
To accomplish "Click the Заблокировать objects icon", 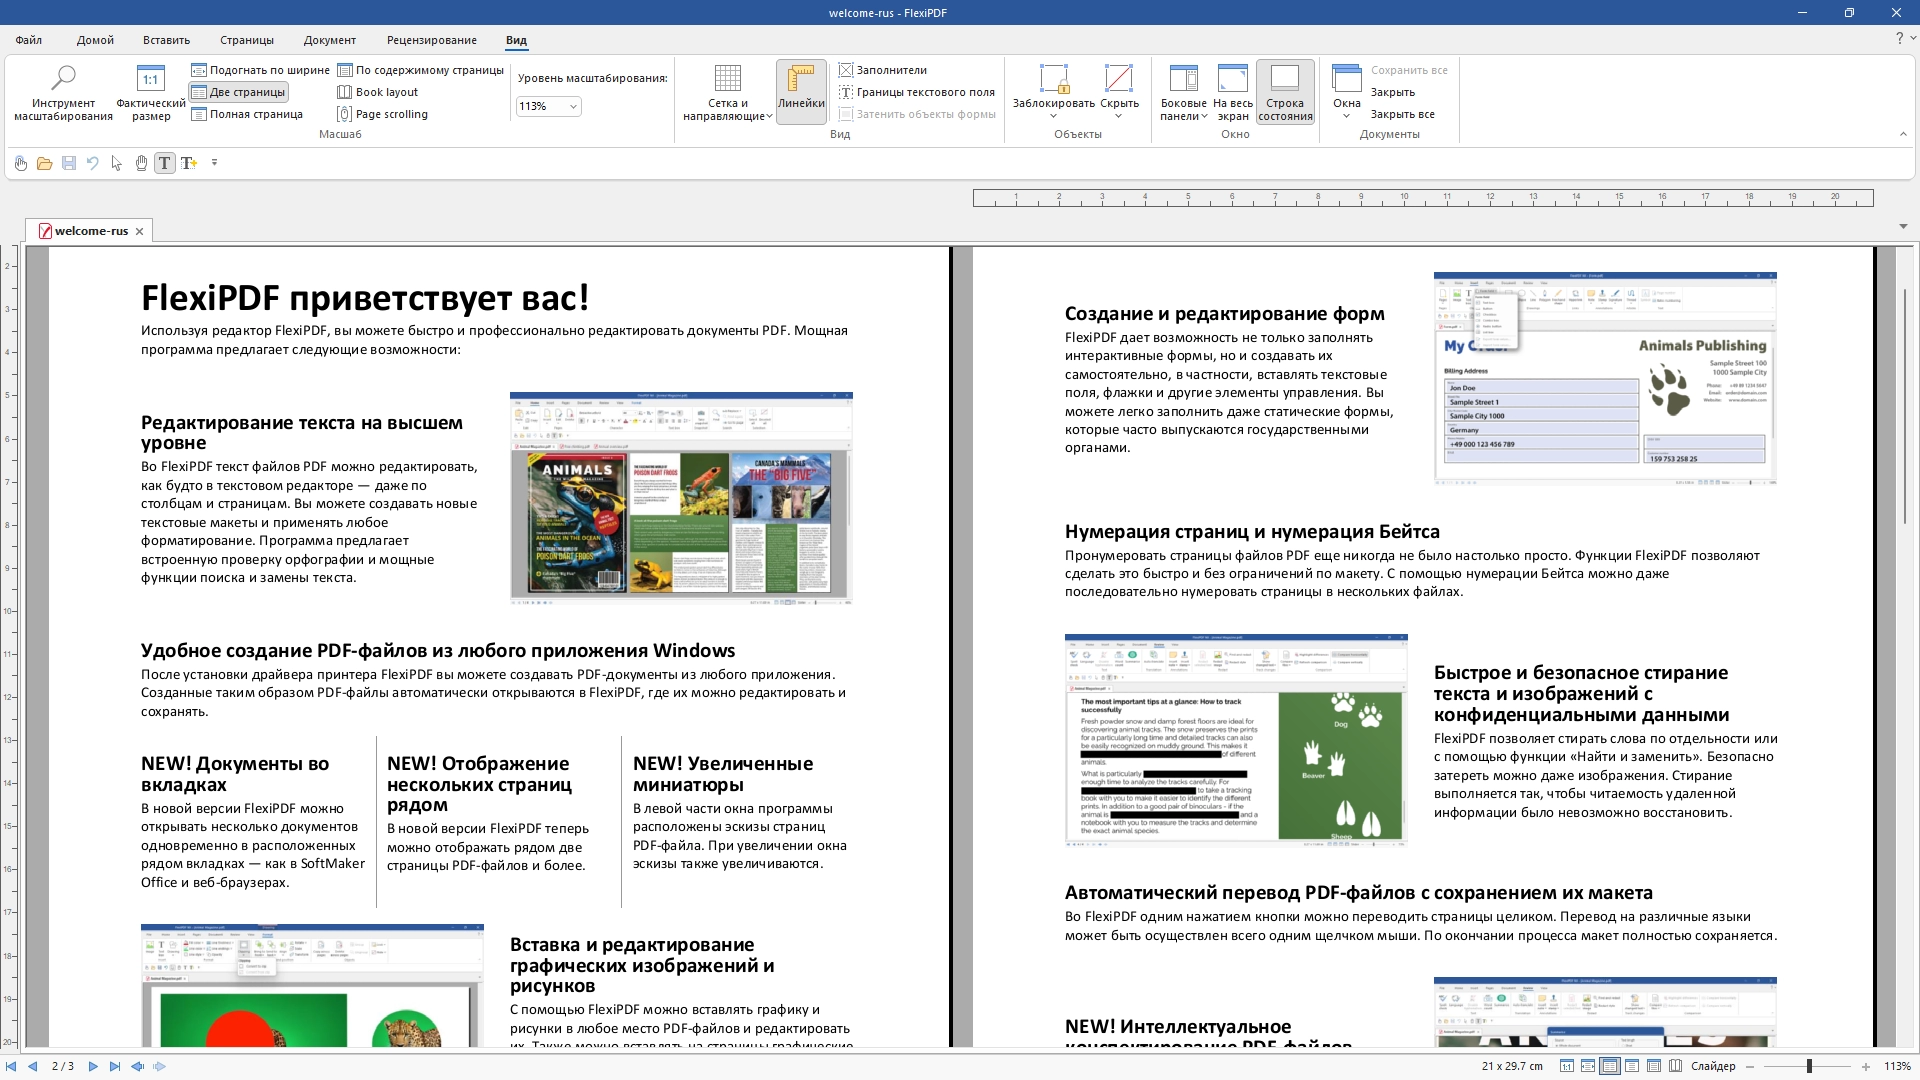I will click(1053, 78).
